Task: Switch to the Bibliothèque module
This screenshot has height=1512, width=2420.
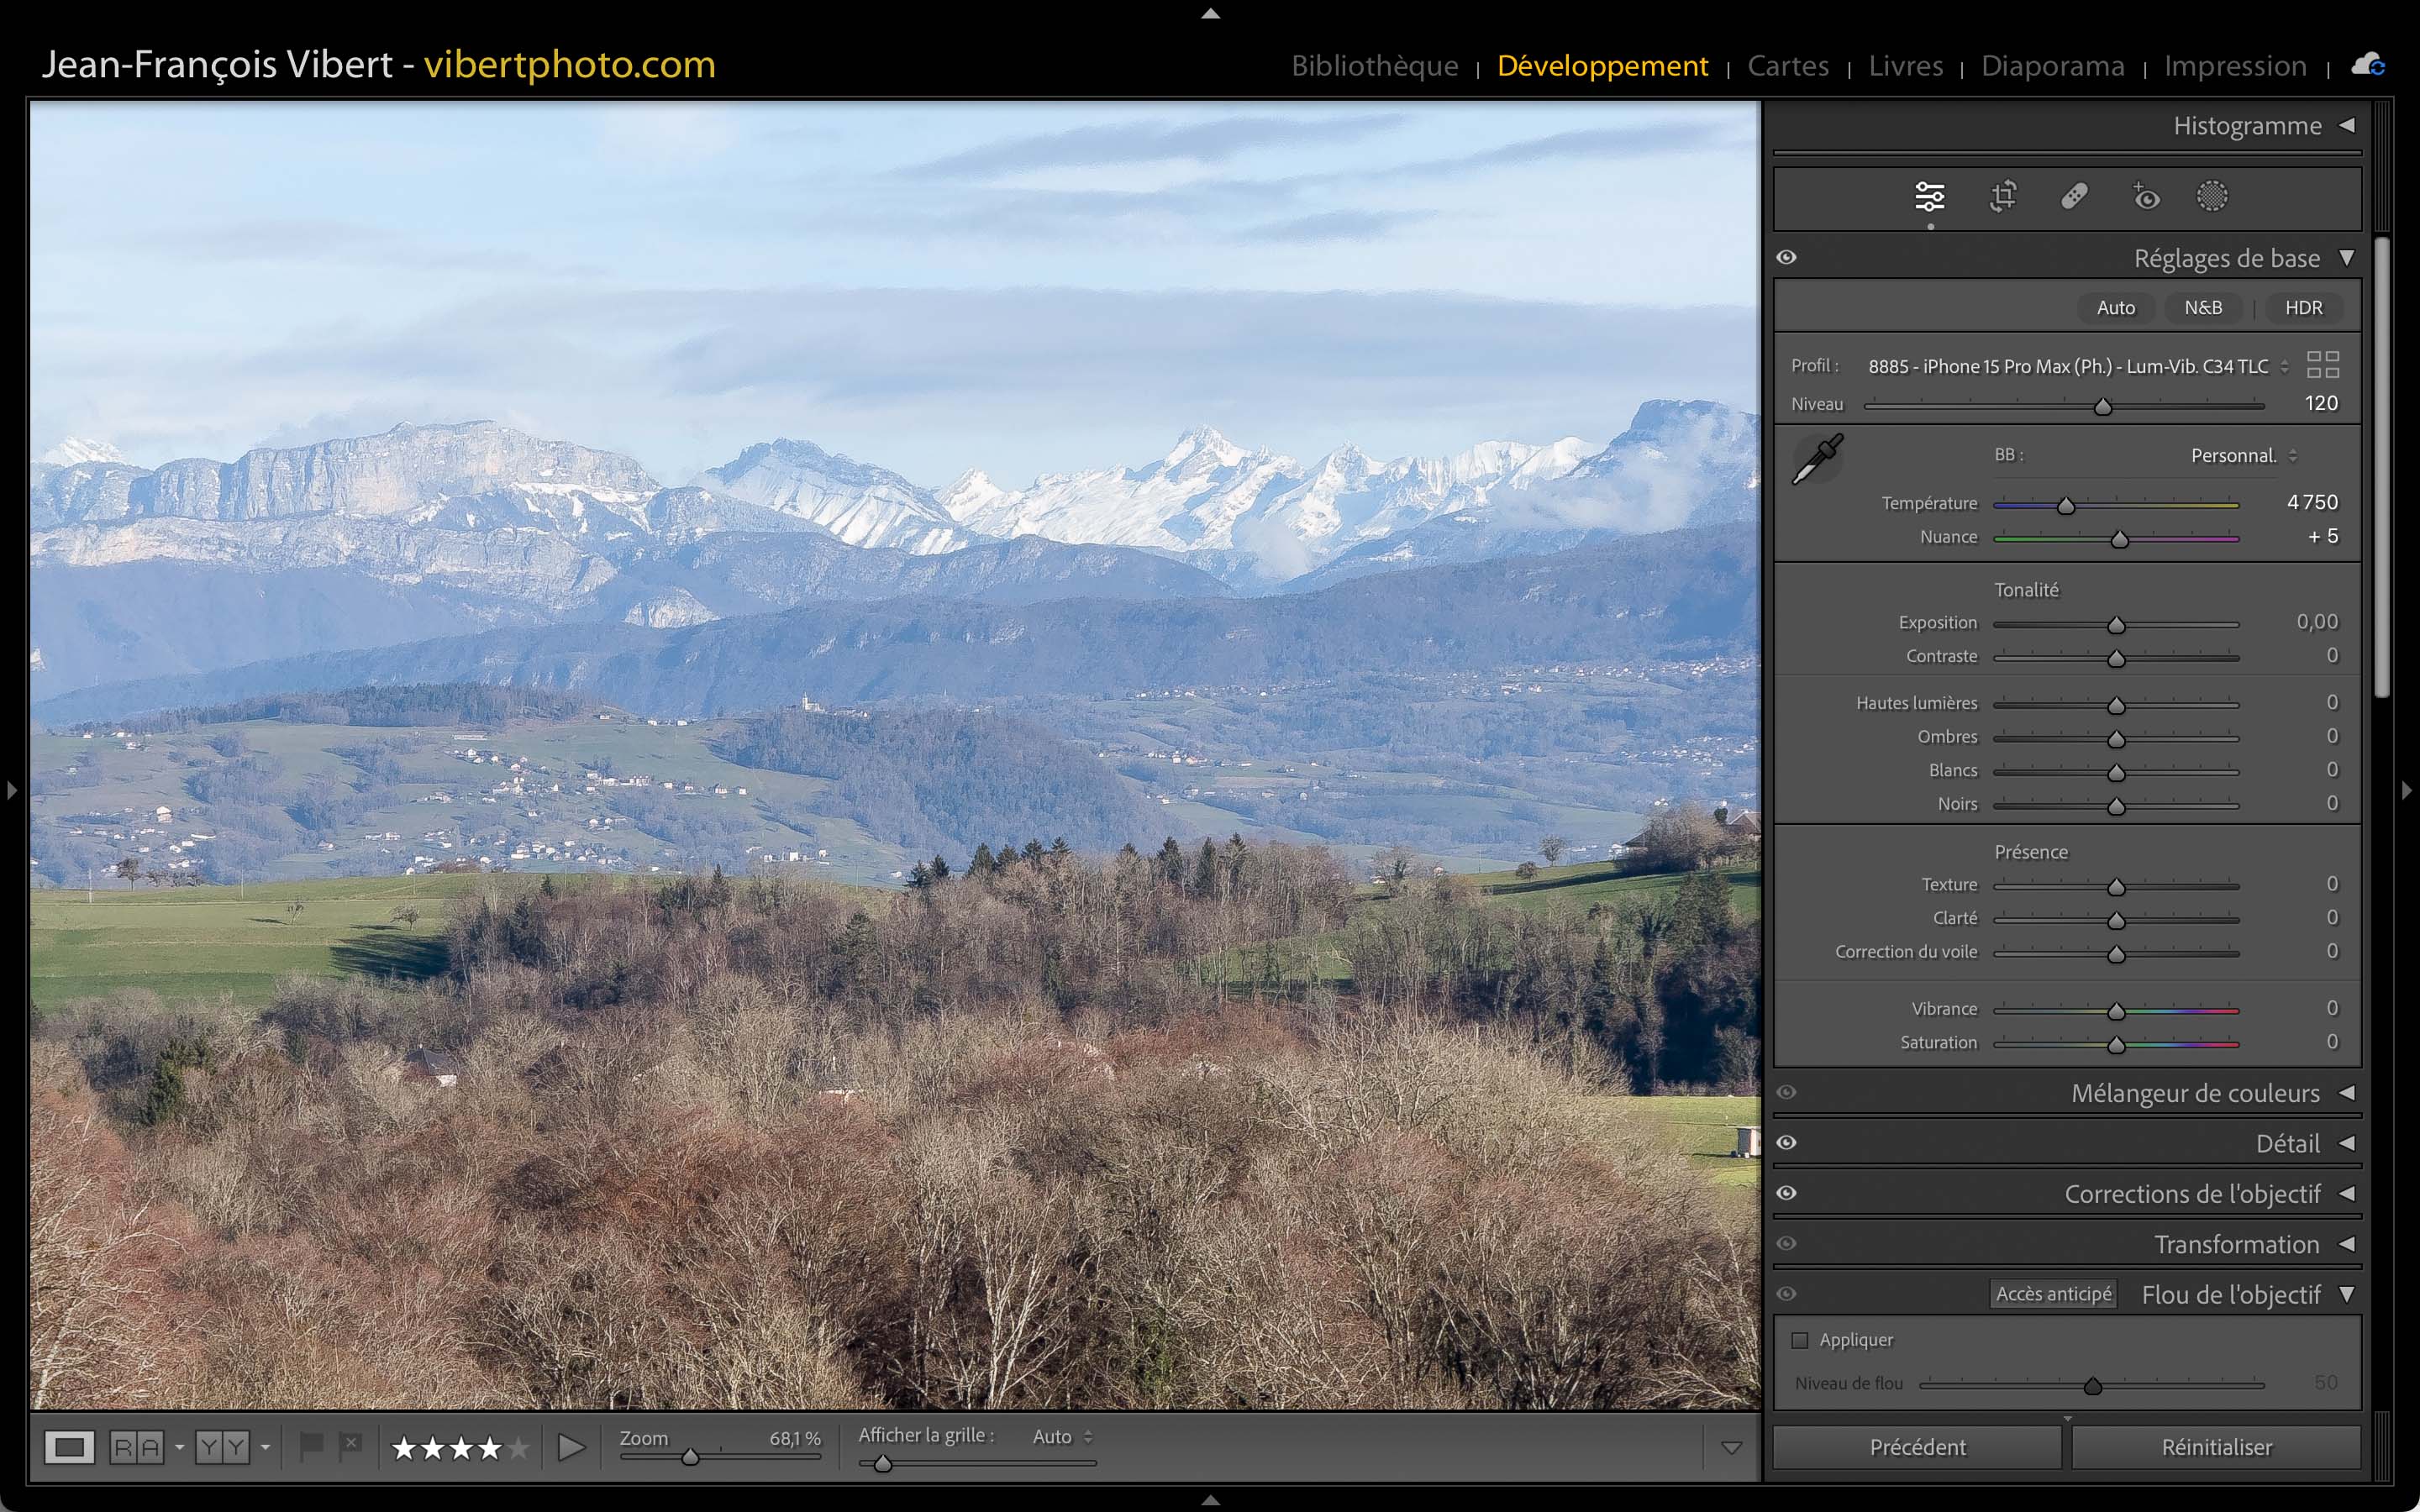Action: [1374, 66]
